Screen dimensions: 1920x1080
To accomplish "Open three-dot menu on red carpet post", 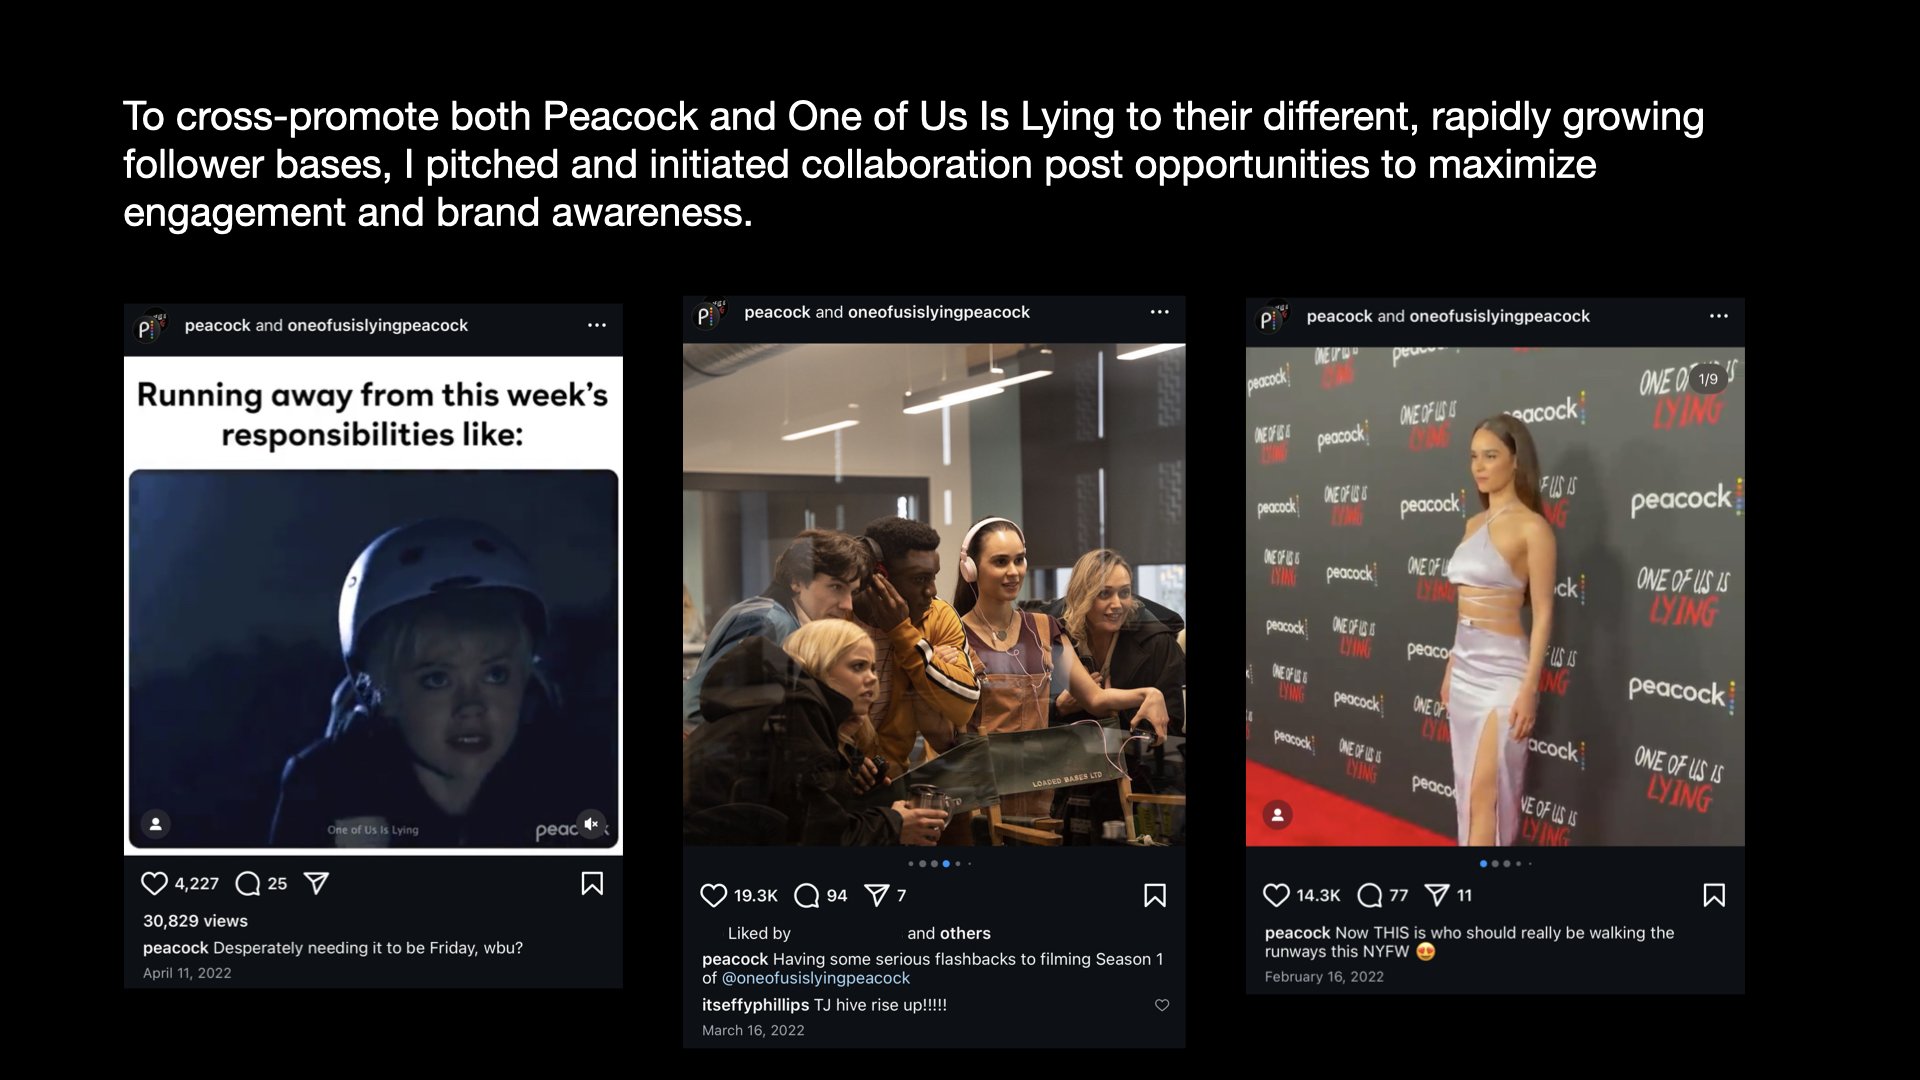I will pyautogui.click(x=1719, y=316).
